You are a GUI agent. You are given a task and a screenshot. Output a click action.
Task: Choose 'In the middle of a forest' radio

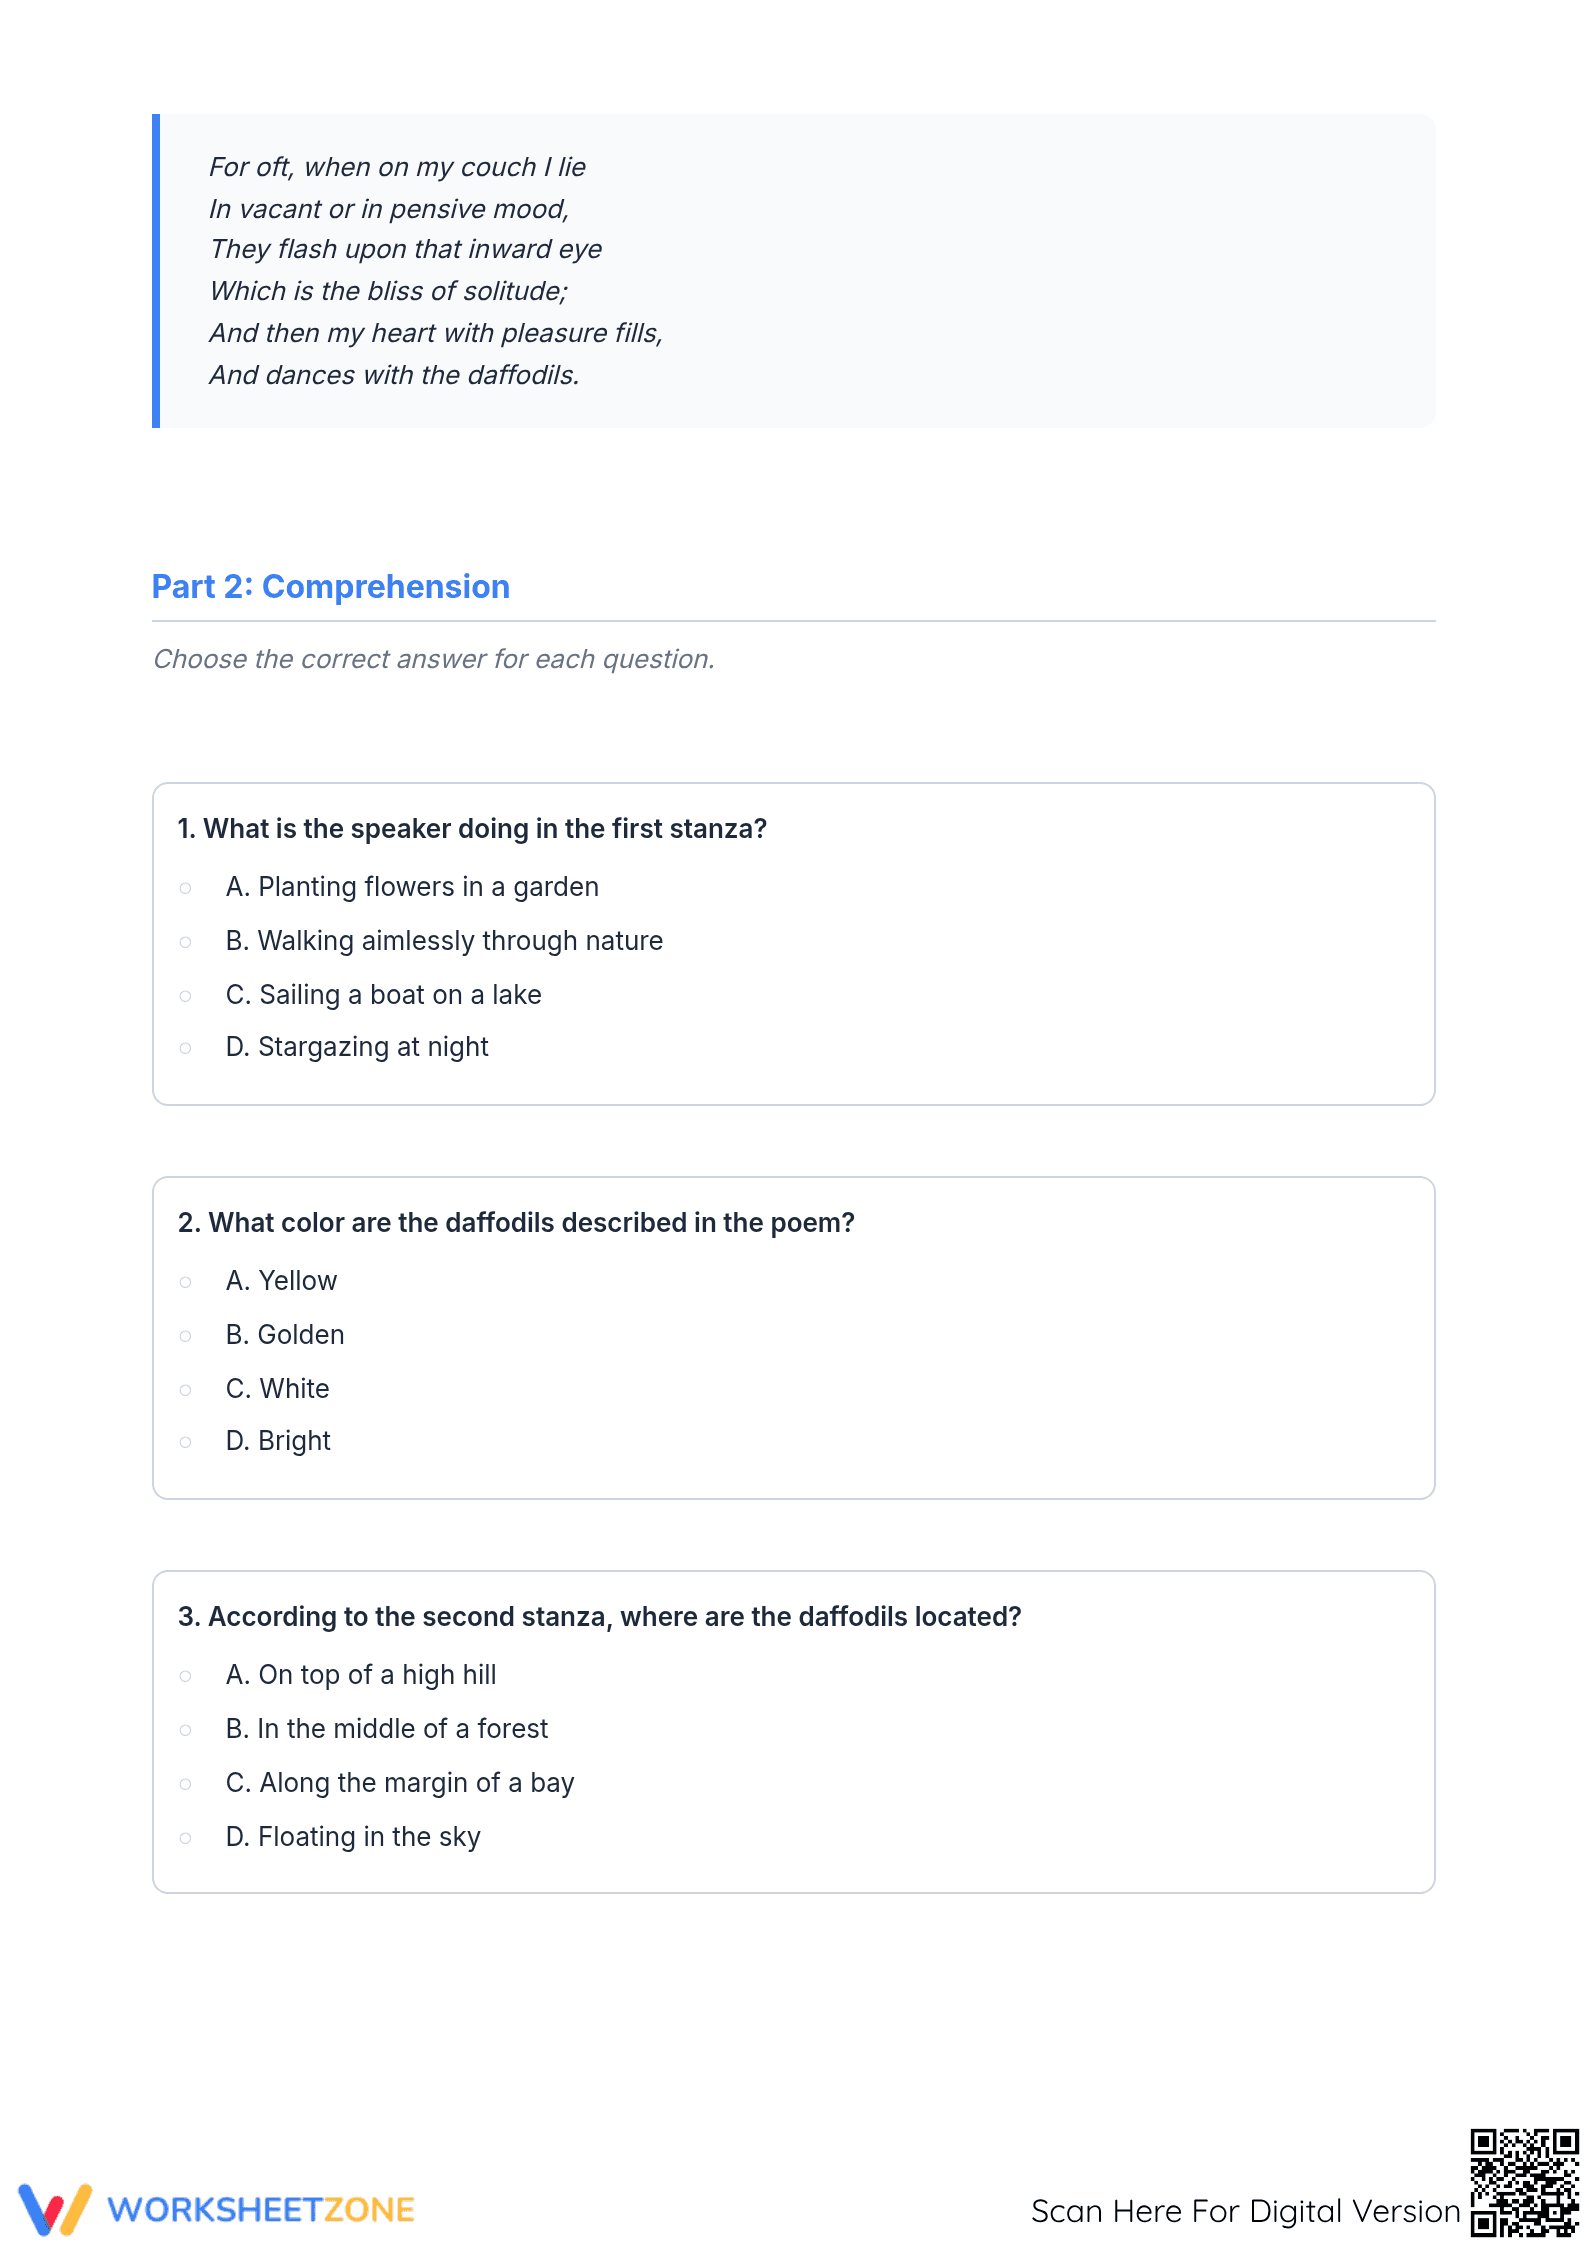[185, 1730]
